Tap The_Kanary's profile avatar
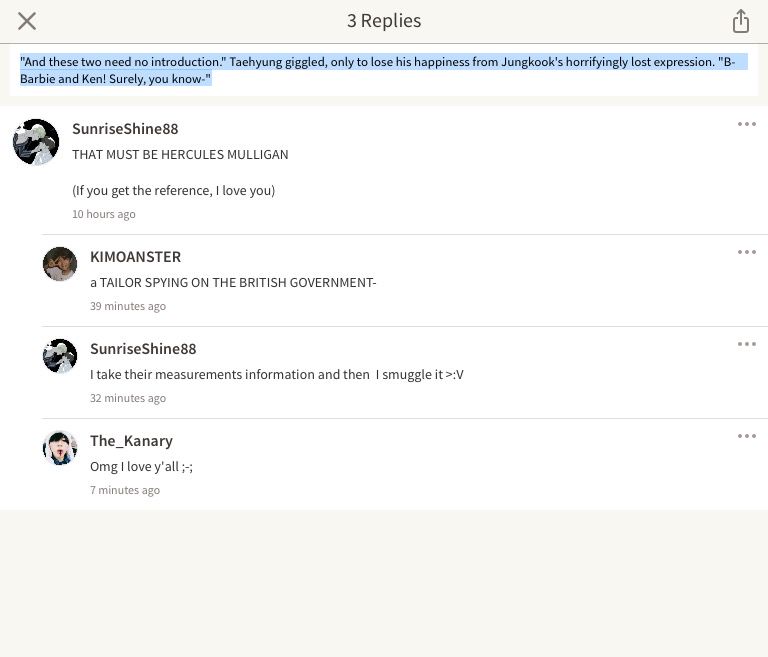The width and height of the screenshot is (768, 657). pyautogui.click(x=60, y=448)
